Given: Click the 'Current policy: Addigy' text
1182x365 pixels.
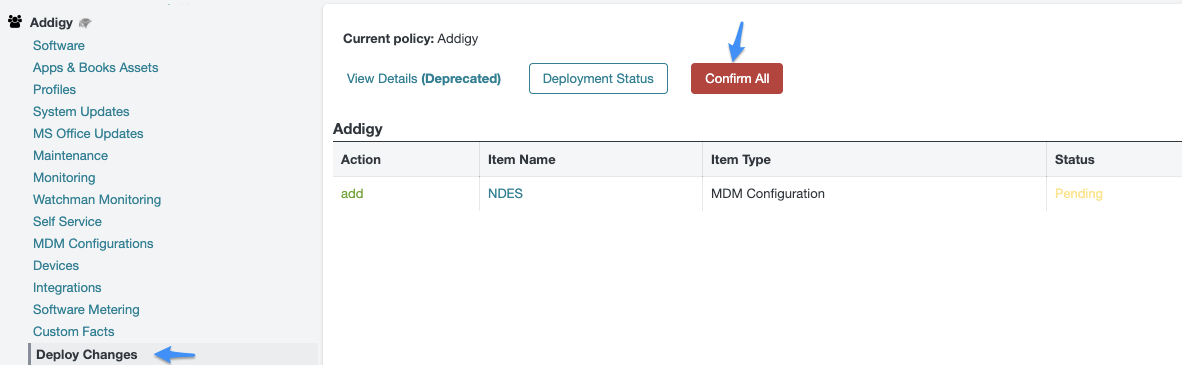Looking at the screenshot, I should click(411, 38).
